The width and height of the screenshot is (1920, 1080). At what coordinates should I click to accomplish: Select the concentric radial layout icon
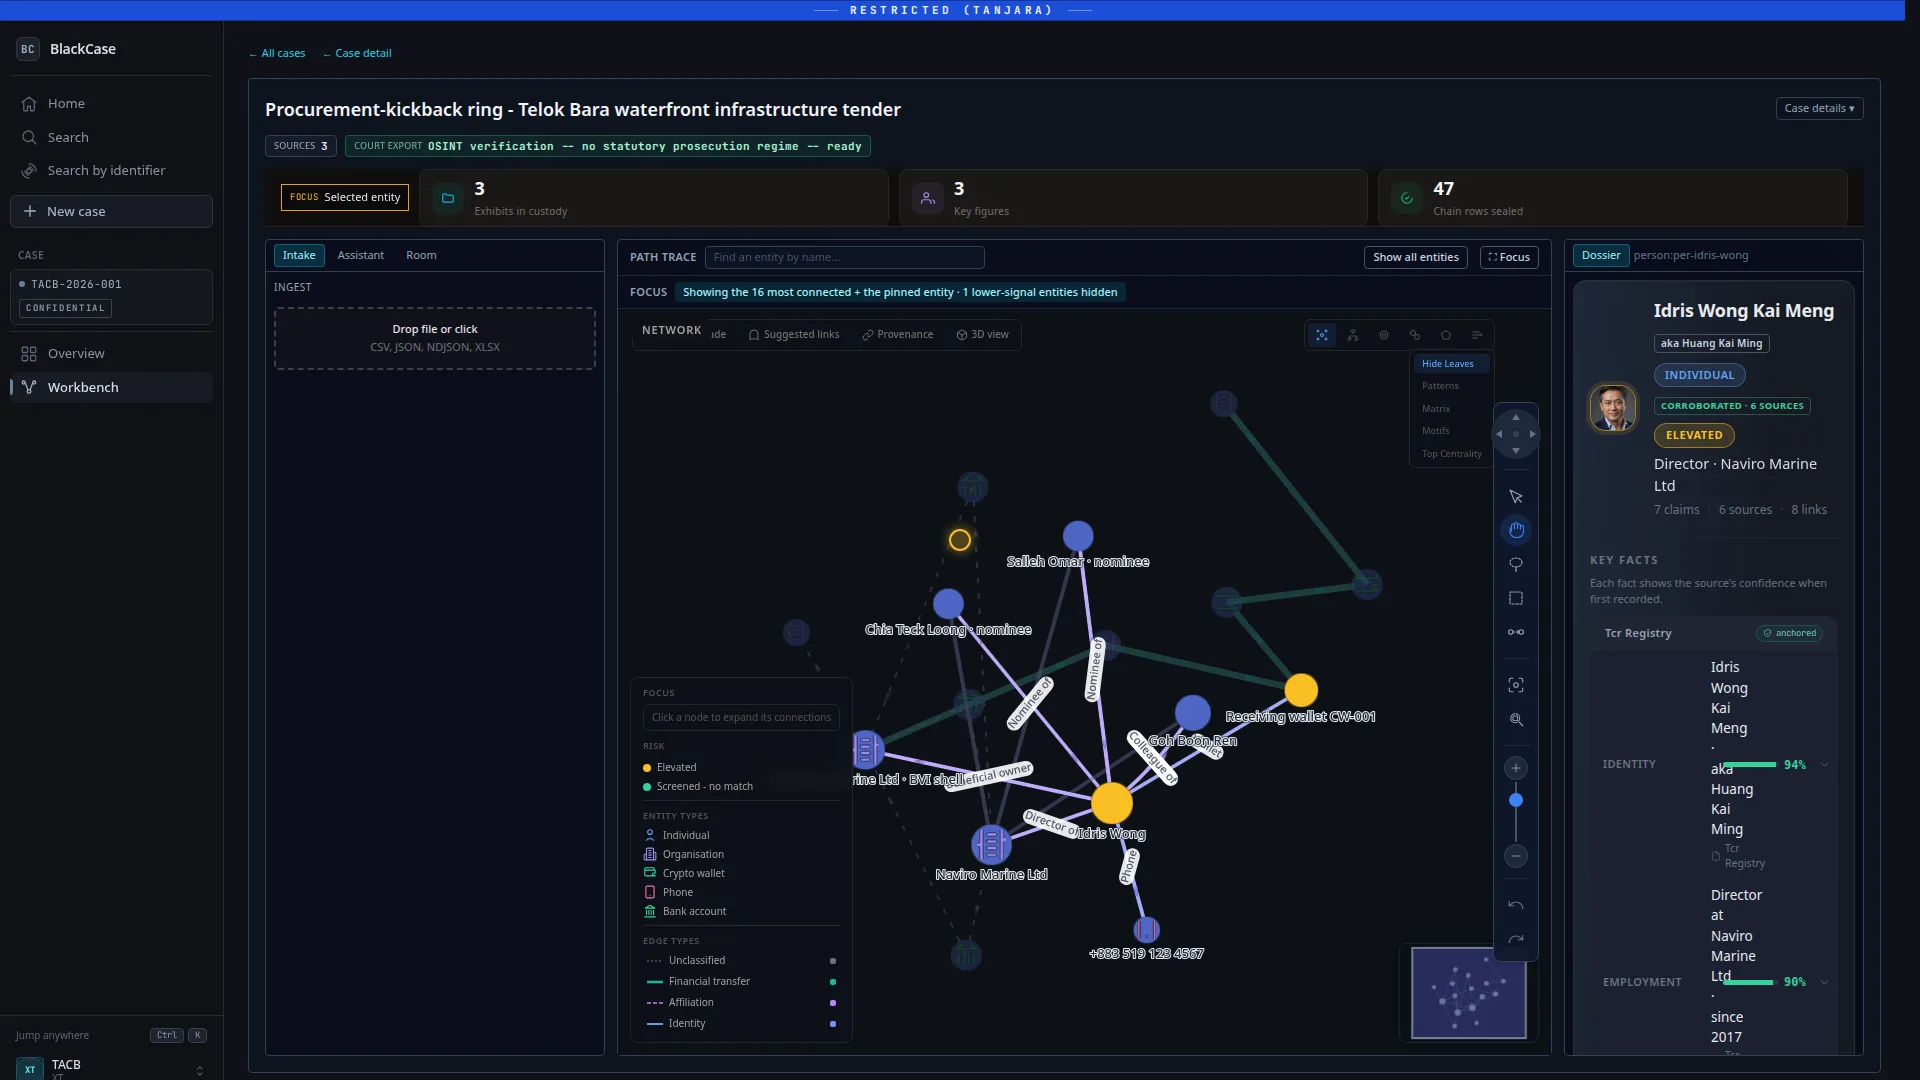tap(1384, 335)
